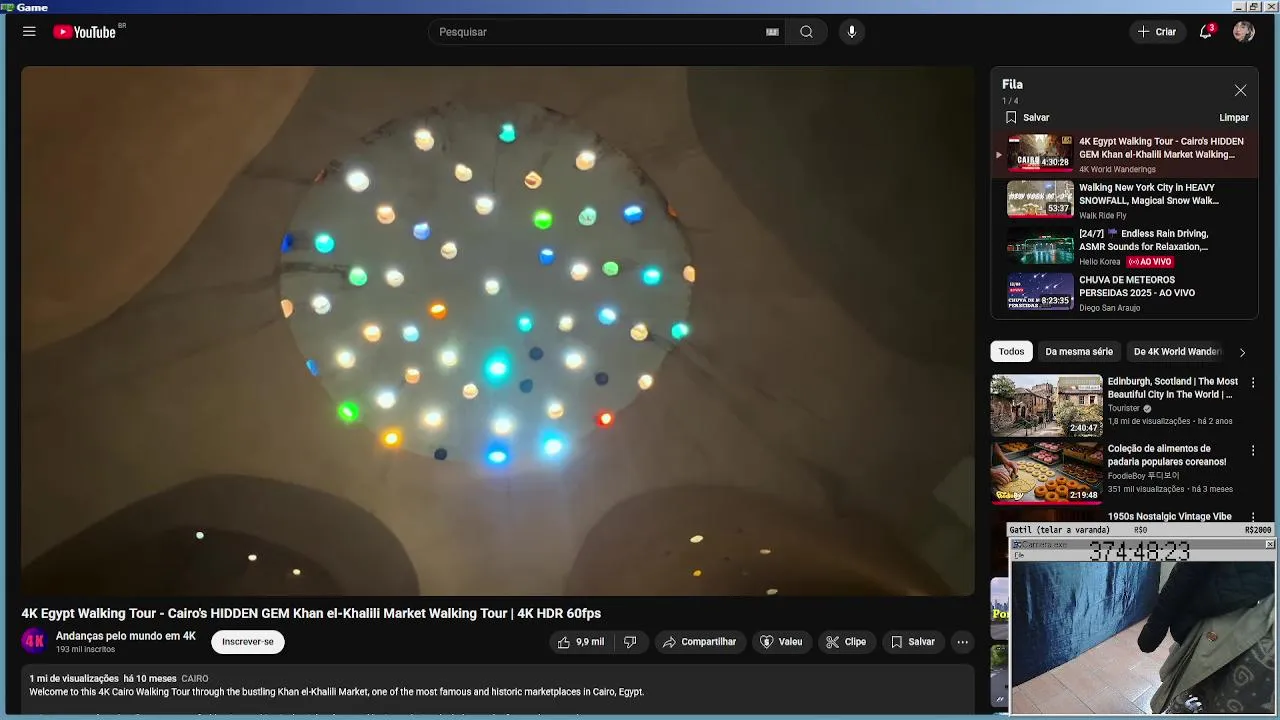Click the Hello Korea channel name in queue
Image resolution: width=1280 pixels, height=720 pixels.
tap(1100, 262)
